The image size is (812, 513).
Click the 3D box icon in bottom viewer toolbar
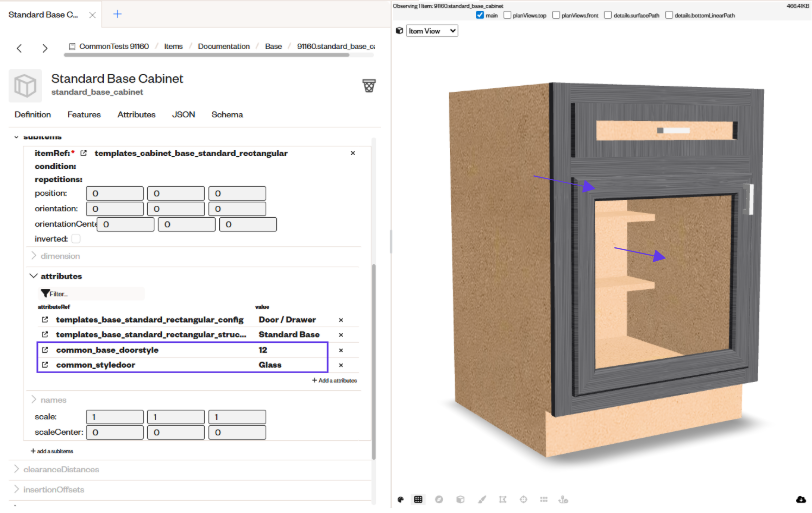click(460, 500)
